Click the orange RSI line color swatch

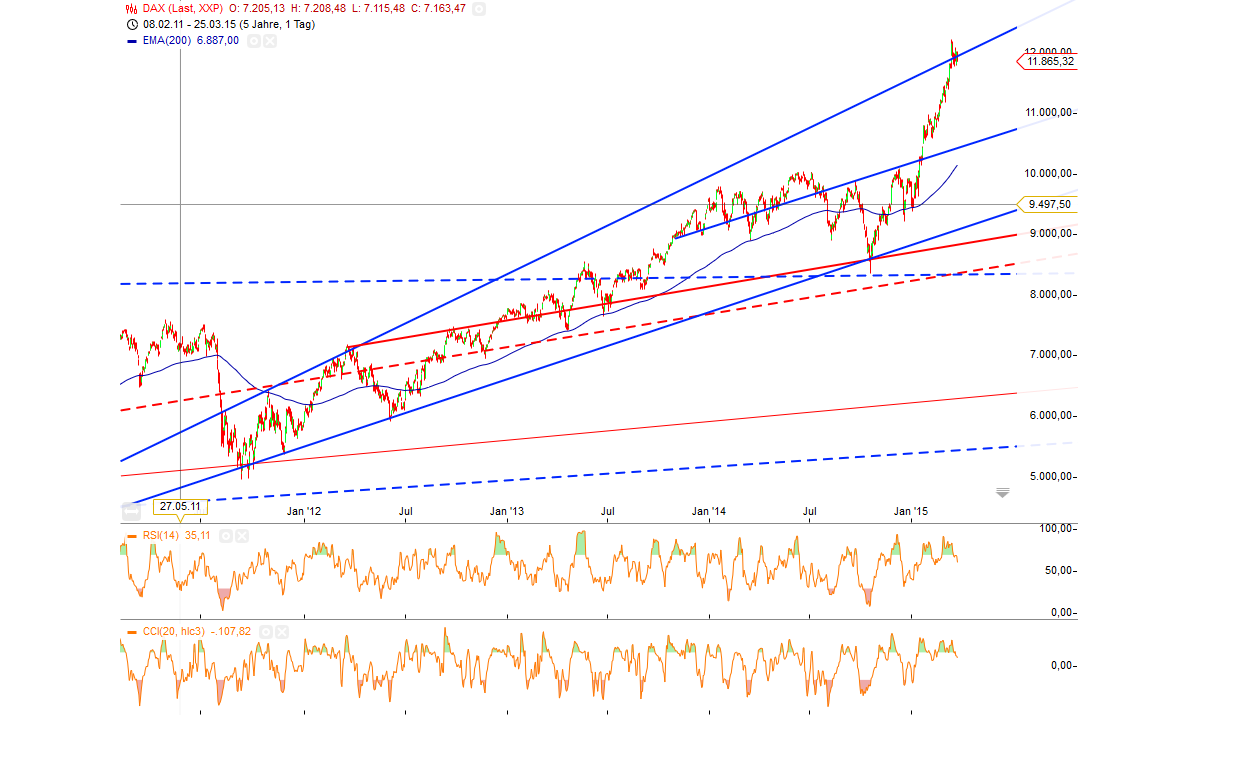pos(132,536)
